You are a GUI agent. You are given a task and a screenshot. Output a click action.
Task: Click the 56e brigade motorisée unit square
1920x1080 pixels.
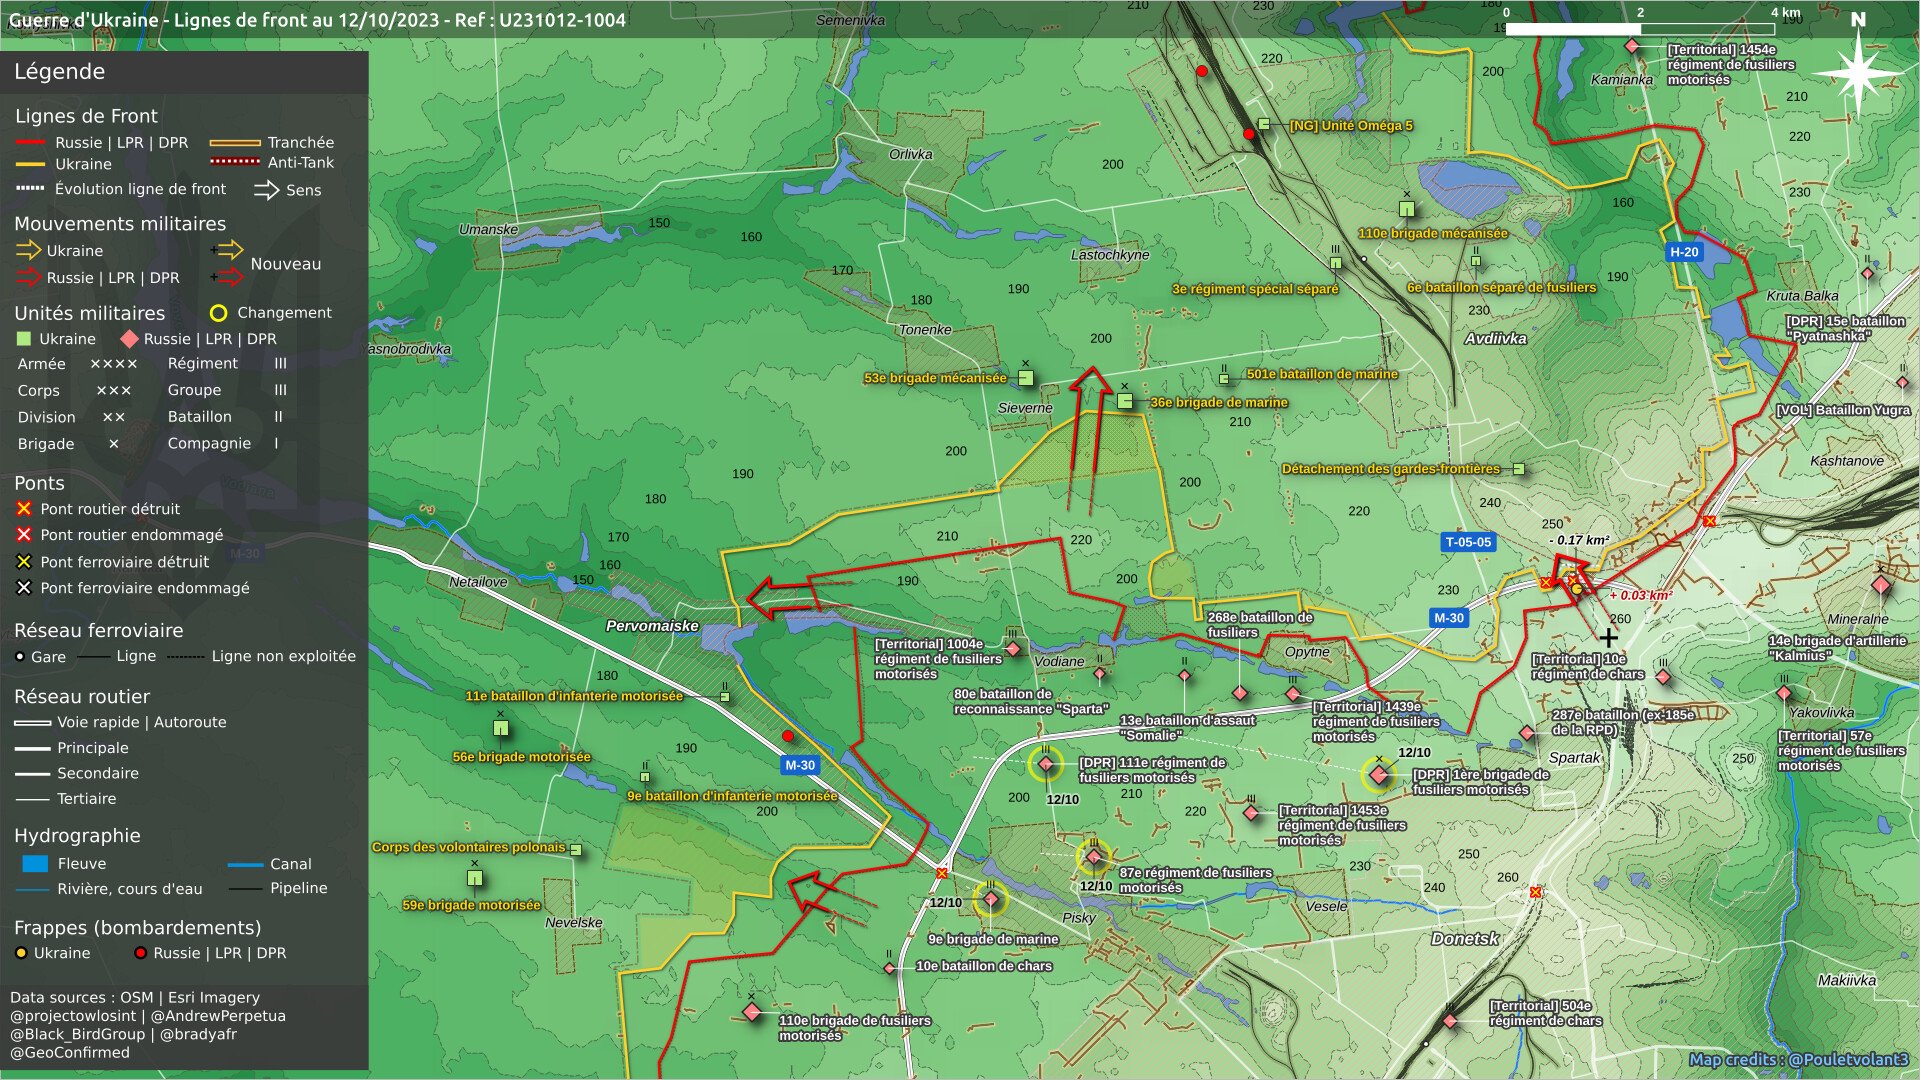coord(501,728)
